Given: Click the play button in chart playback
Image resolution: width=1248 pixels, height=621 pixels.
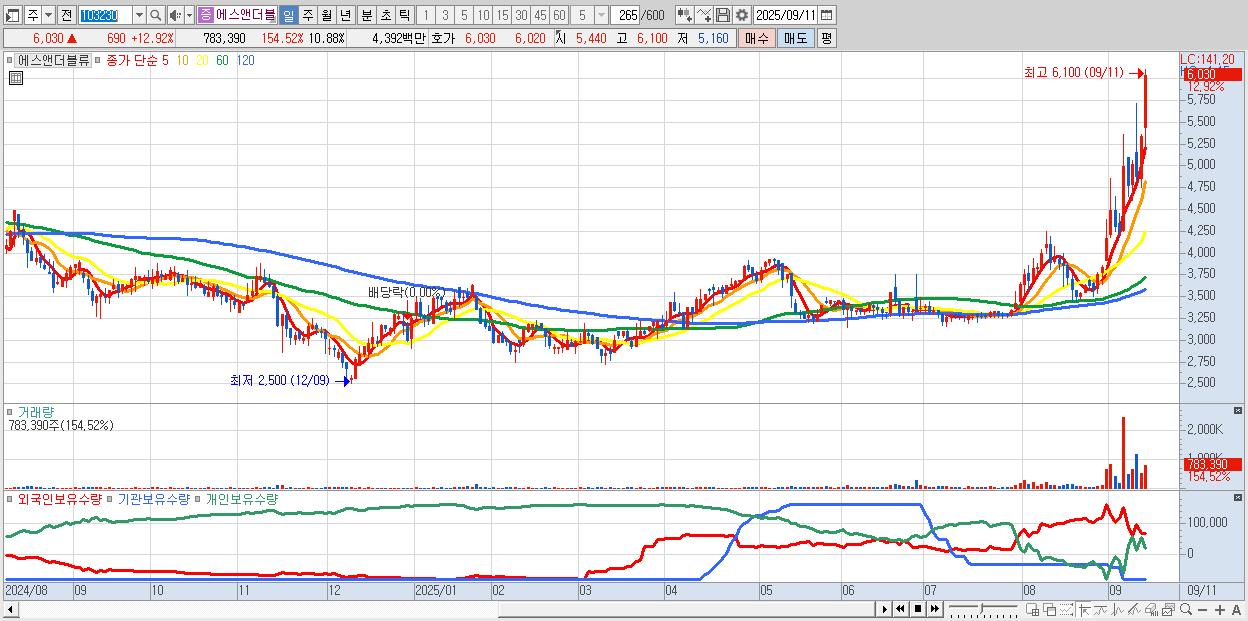Looking at the screenshot, I should (x=885, y=609).
